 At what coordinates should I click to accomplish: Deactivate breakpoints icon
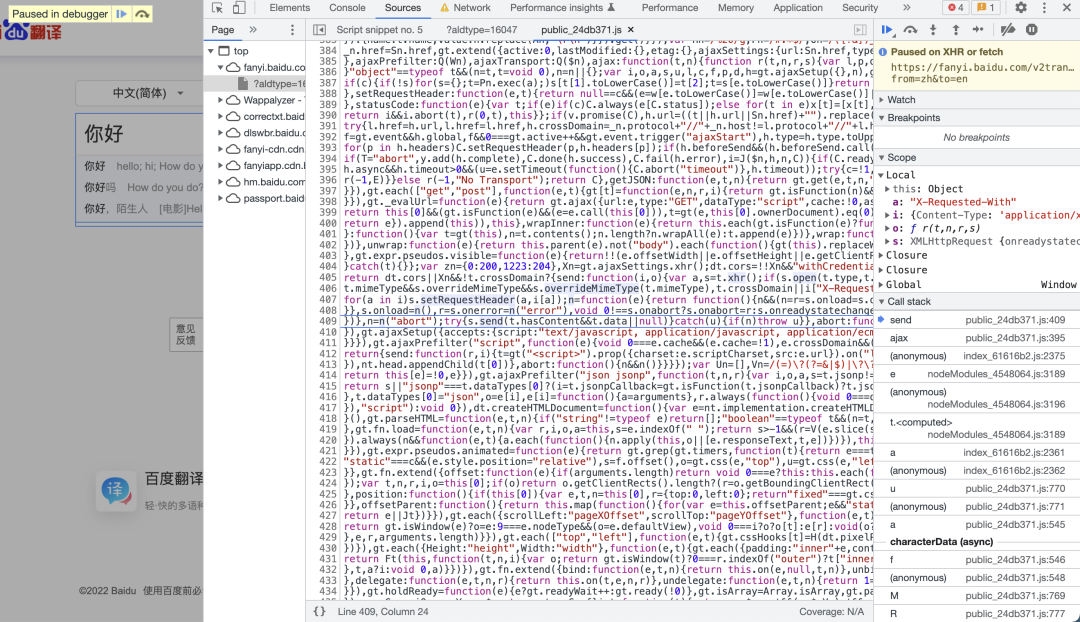[x=1008, y=30]
